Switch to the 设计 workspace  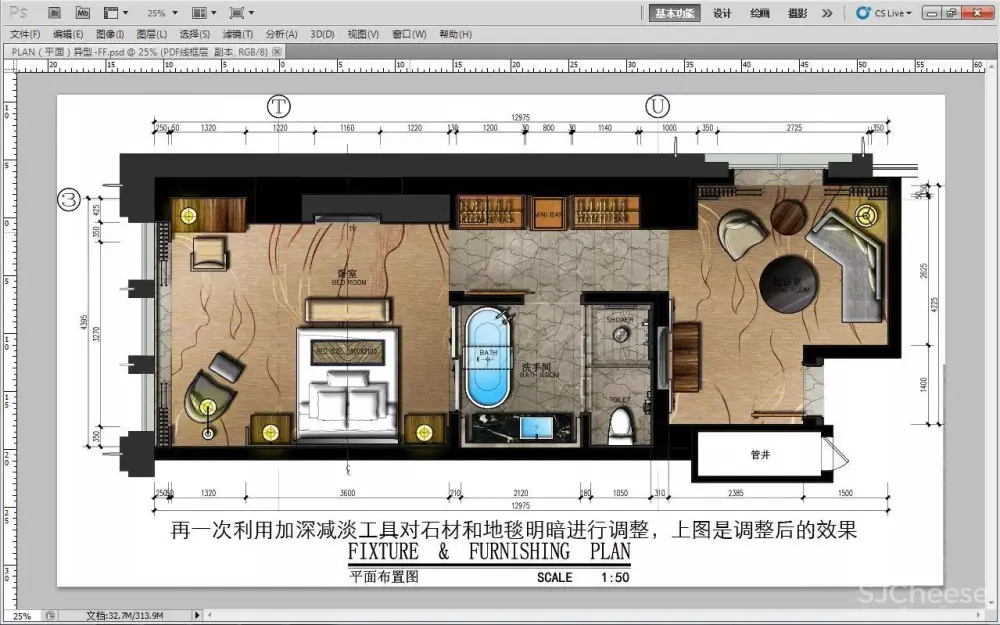[x=722, y=13]
